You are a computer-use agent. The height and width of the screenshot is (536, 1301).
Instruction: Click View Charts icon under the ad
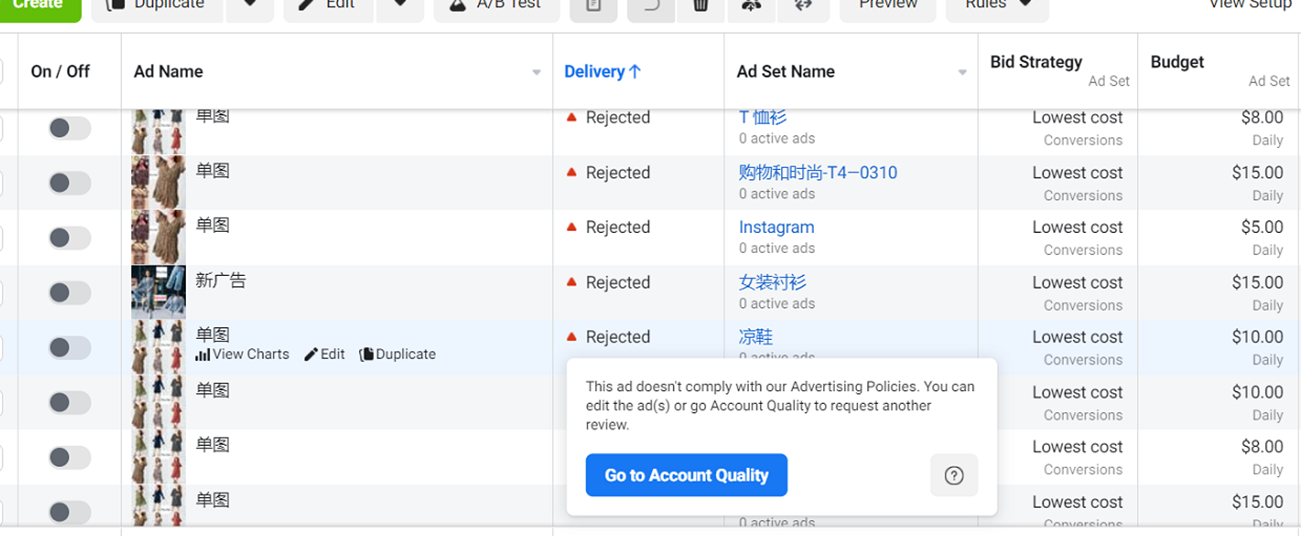click(203, 354)
